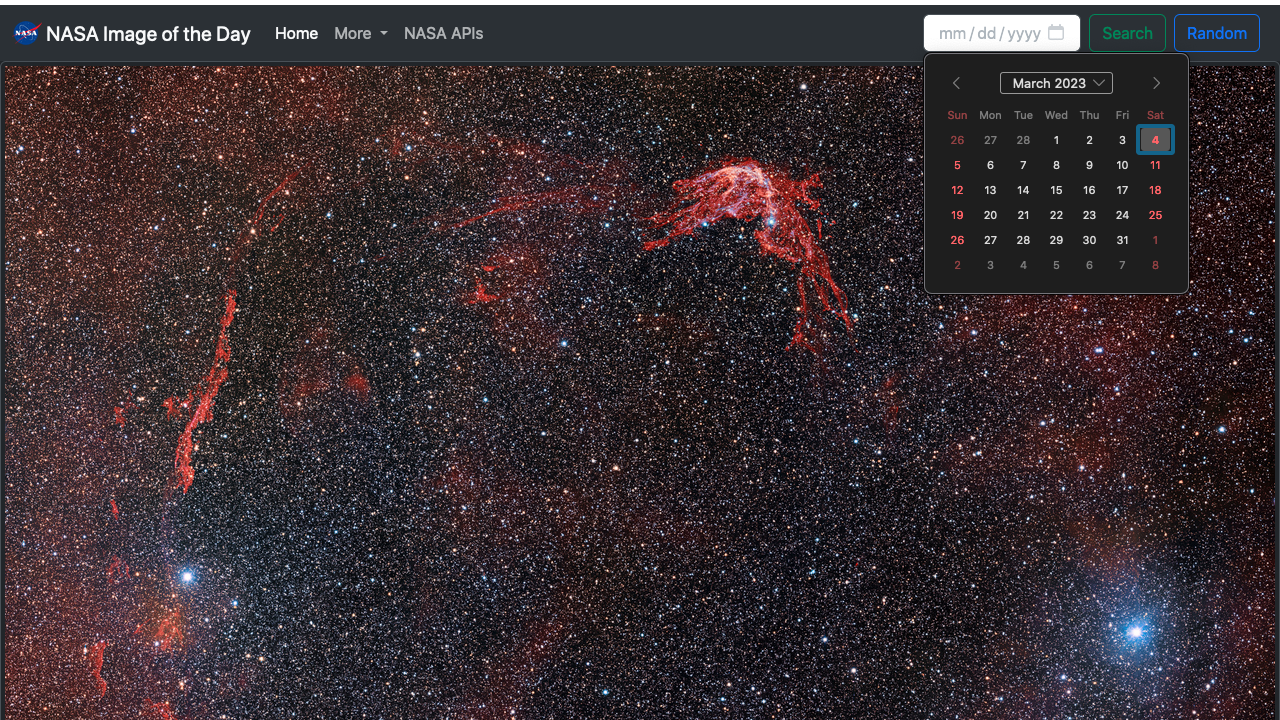Select March 7 in the calendar
Screen dimensions: 1280x720
click(x=1023, y=165)
